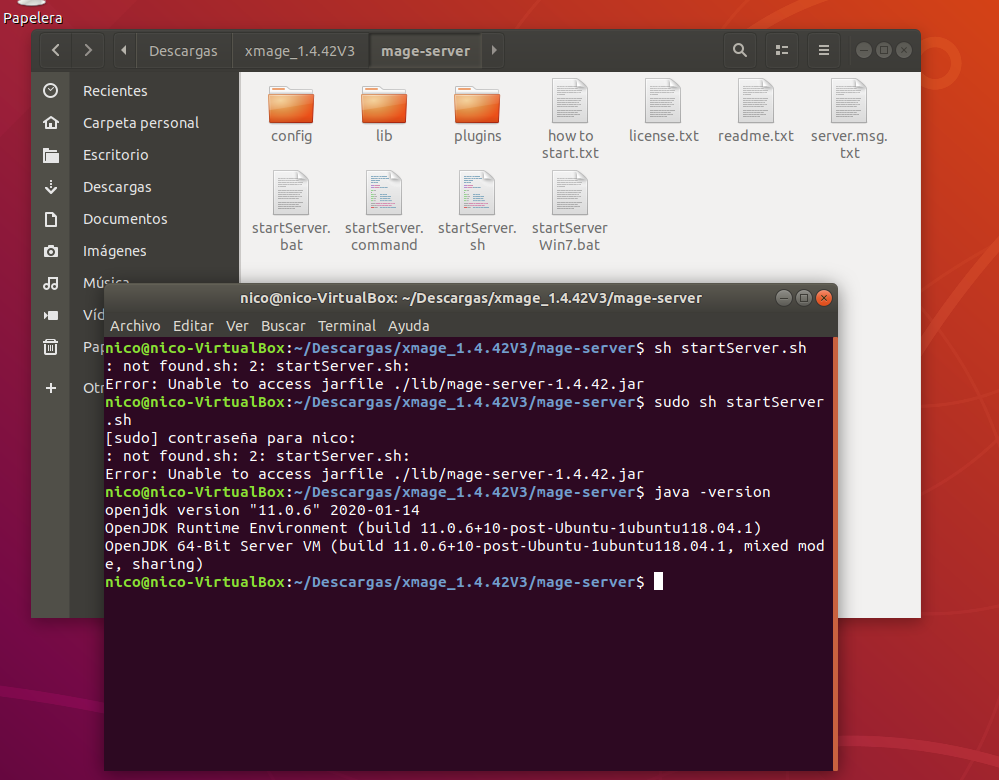This screenshot has height=780, width=999.
Task: Click the java -version command text
Action: (x=712, y=492)
